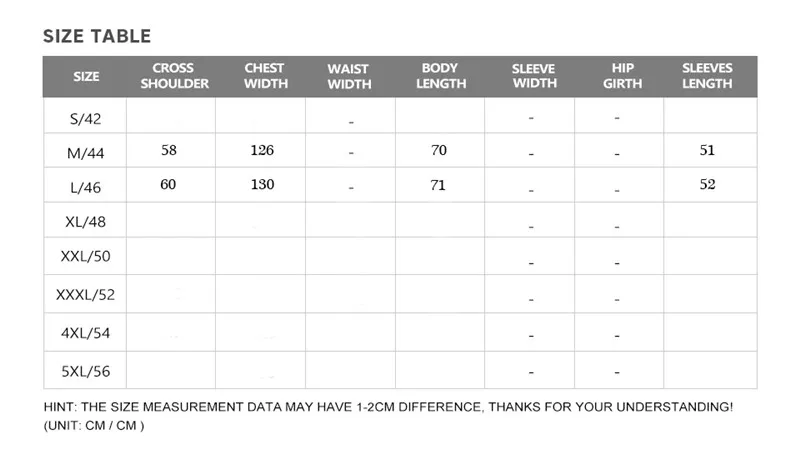Image resolution: width=800 pixels, height=449 pixels.
Task: Click chest width value 126 for M/44
Action: coord(262,150)
